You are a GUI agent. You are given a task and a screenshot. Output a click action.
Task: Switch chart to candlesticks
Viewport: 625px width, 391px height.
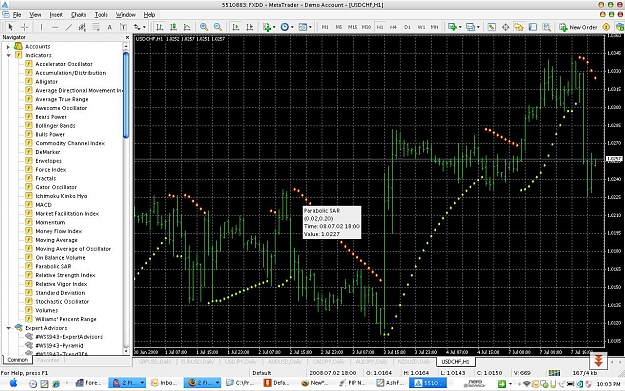(173, 27)
